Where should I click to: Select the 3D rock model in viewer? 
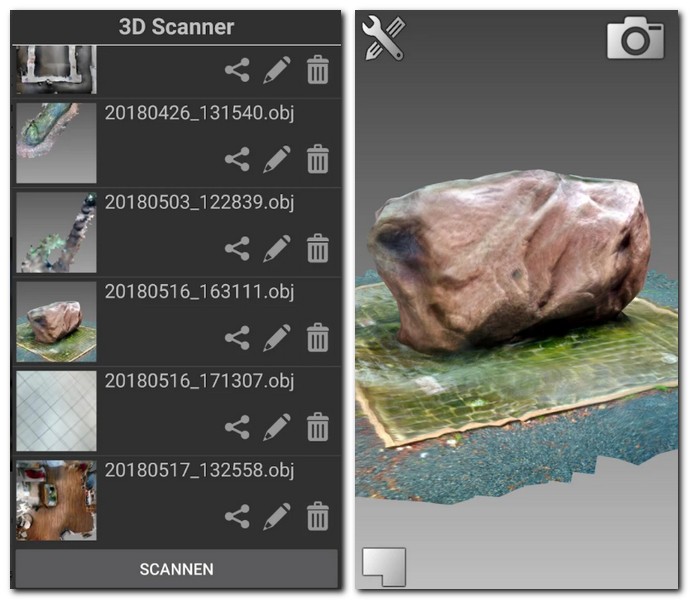pyautogui.click(x=510, y=260)
